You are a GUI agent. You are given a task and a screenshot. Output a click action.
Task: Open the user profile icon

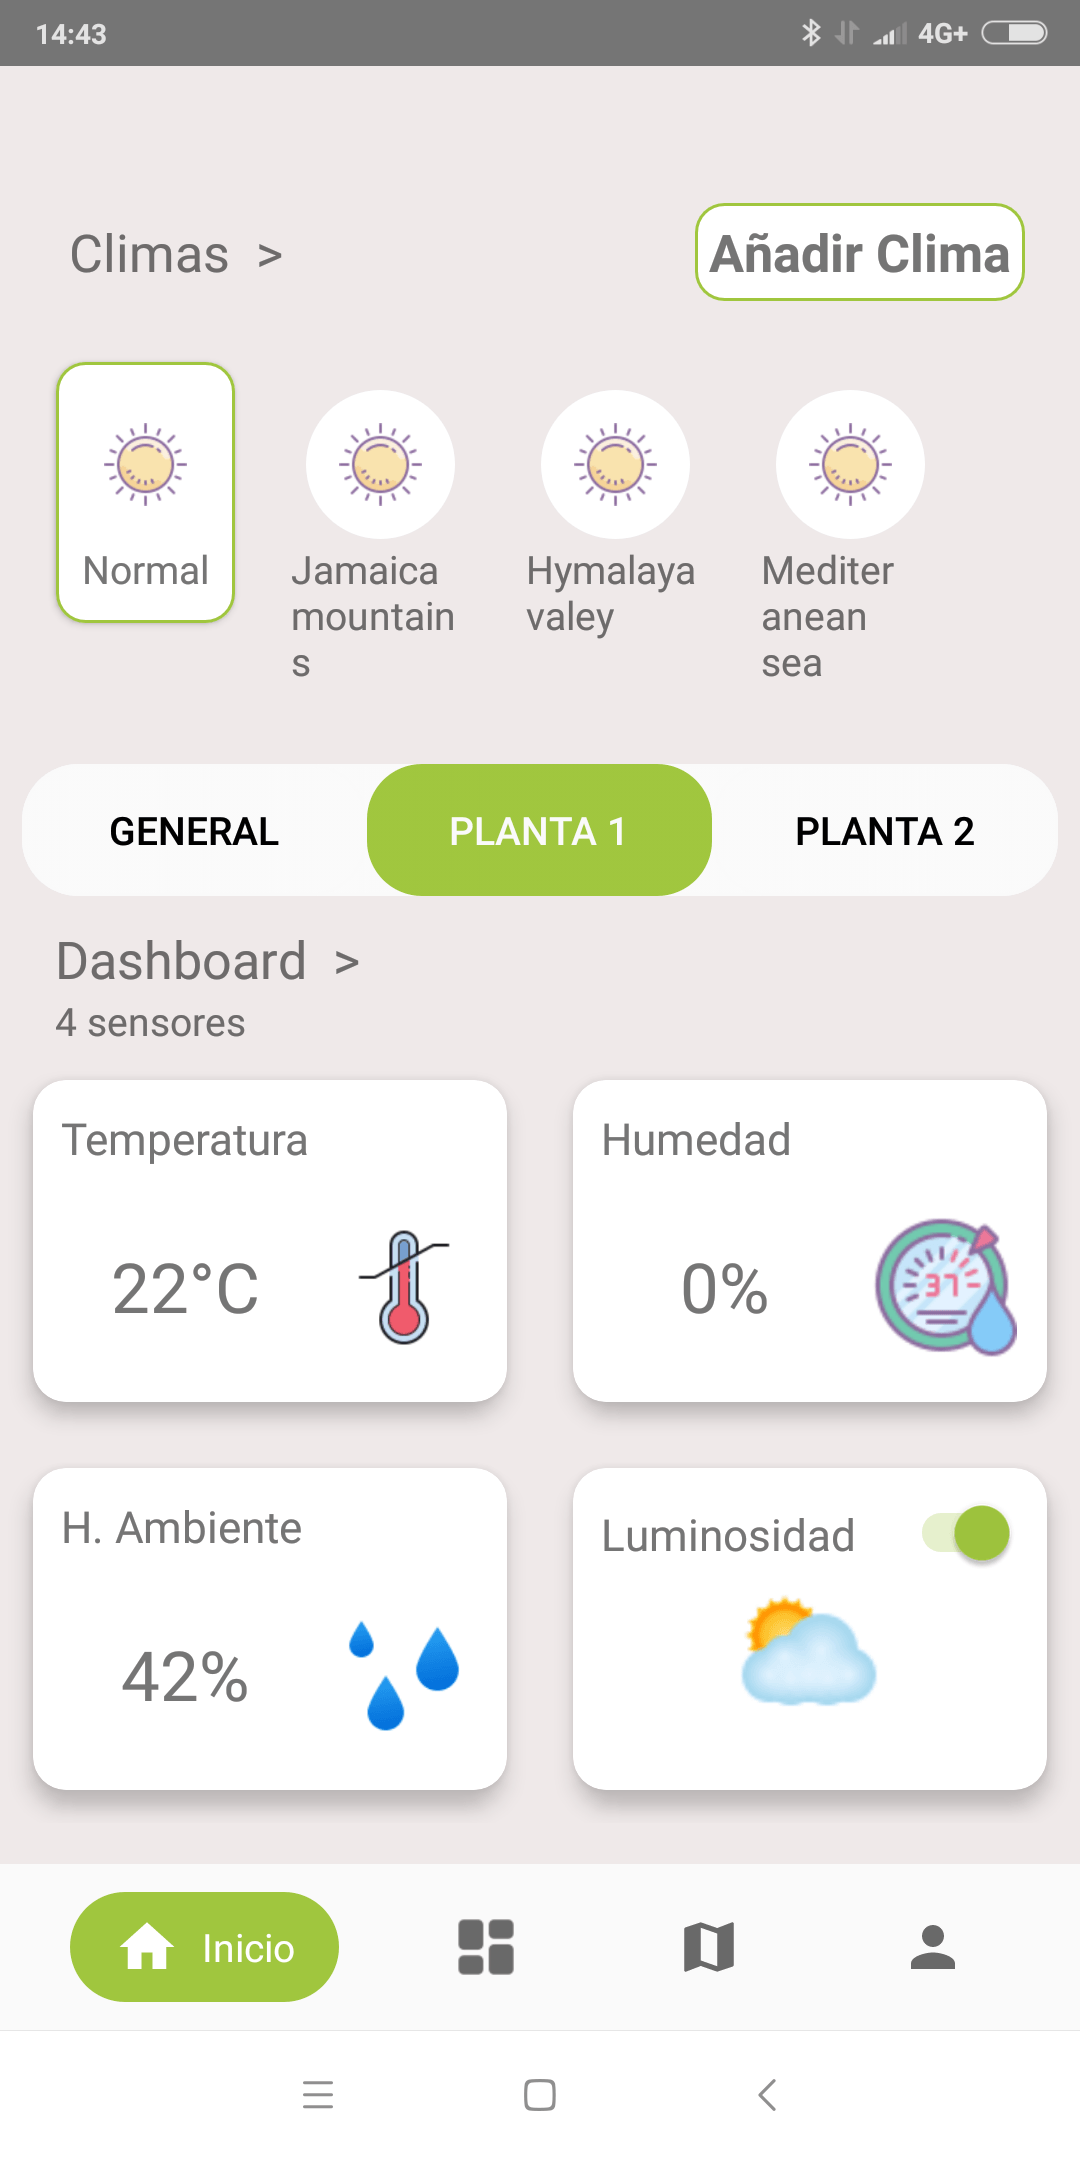[x=932, y=1947]
